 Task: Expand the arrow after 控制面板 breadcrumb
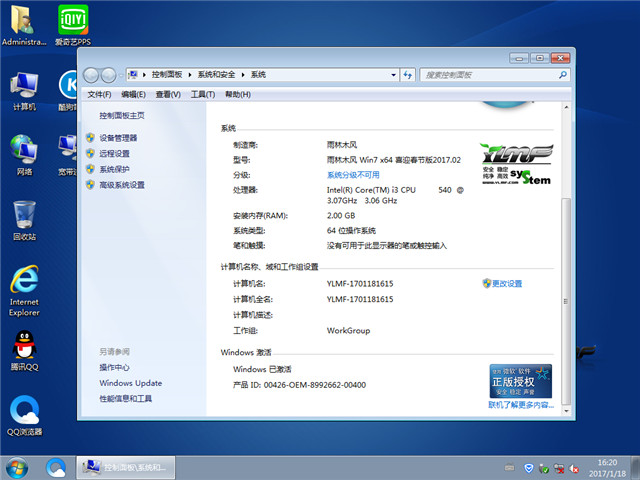[x=190, y=75]
